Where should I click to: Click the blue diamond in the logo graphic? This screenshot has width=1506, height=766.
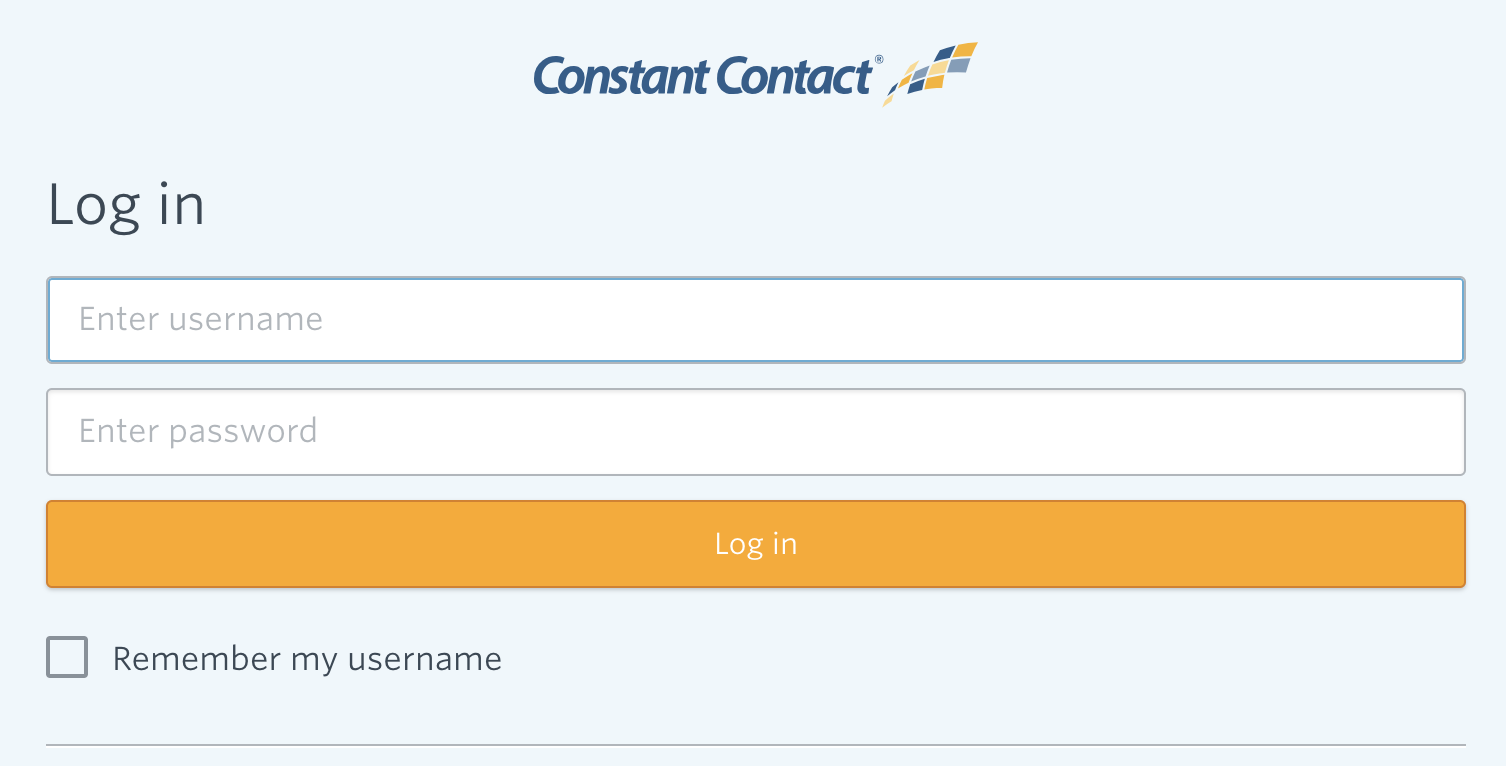[x=944, y=54]
